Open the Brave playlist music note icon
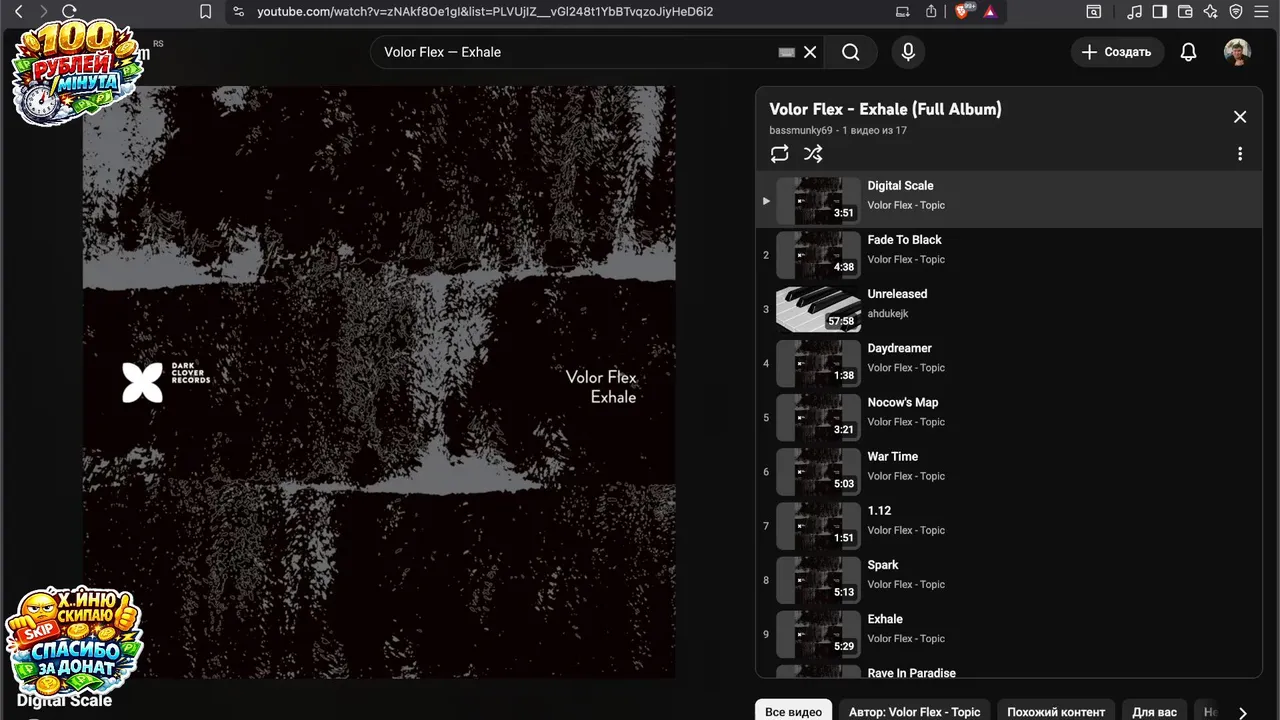The width and height of the screenshot is (1280, 720). pos(1134,12)
